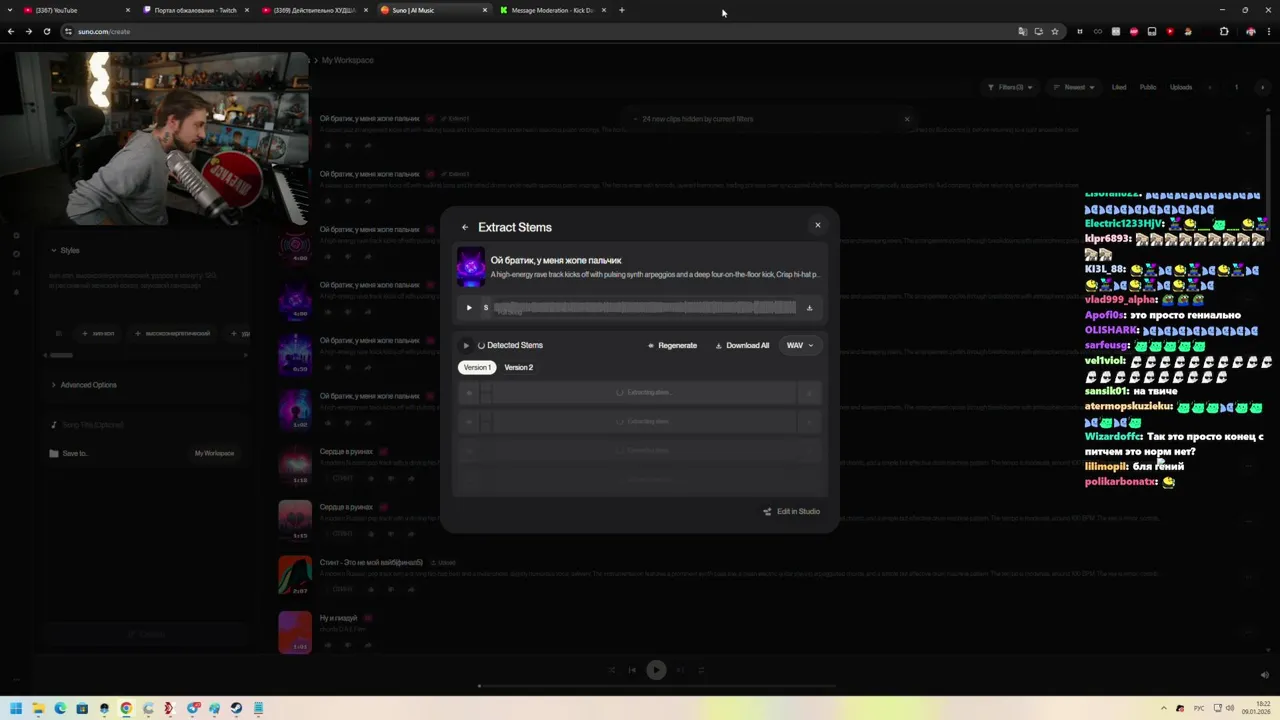Reload the page
Viewport: 1280px width, 720px height.
click(x=46, y=31)
